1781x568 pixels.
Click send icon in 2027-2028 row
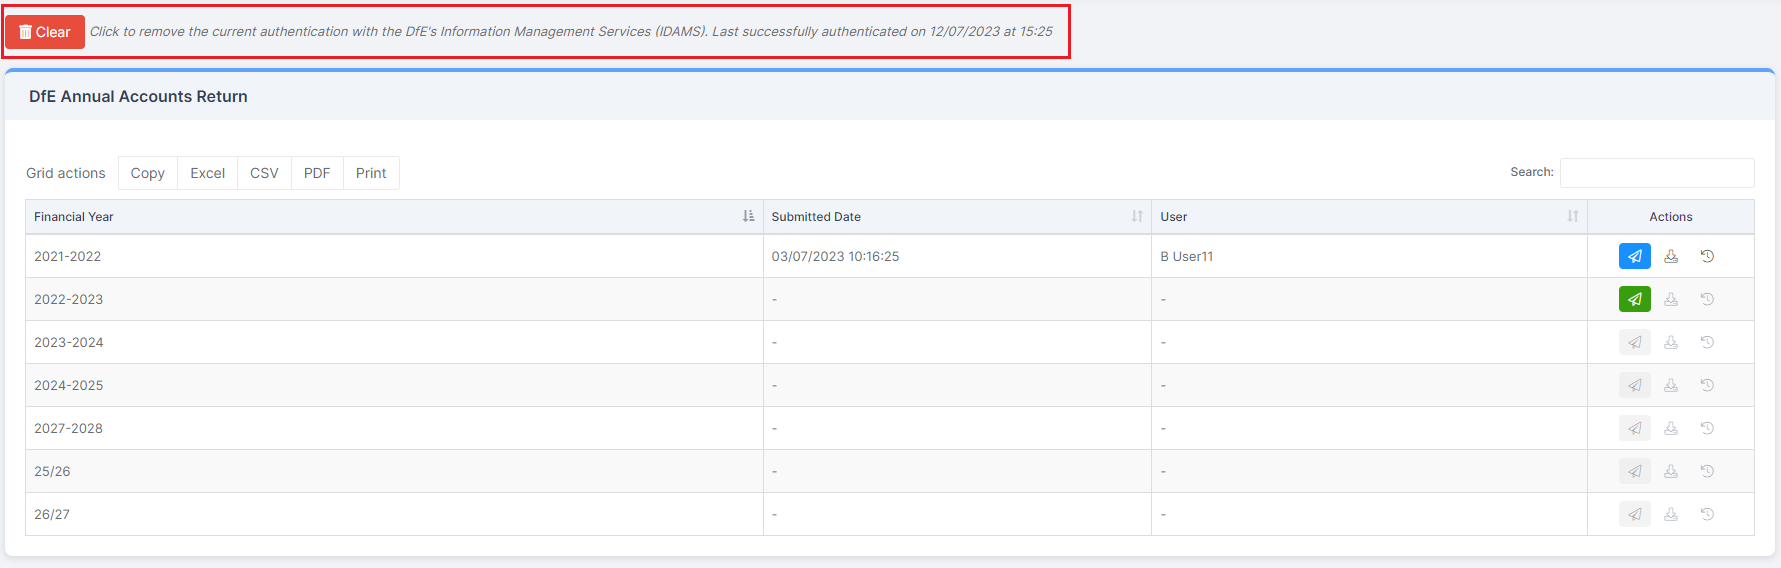click(x=1635, y=428)
